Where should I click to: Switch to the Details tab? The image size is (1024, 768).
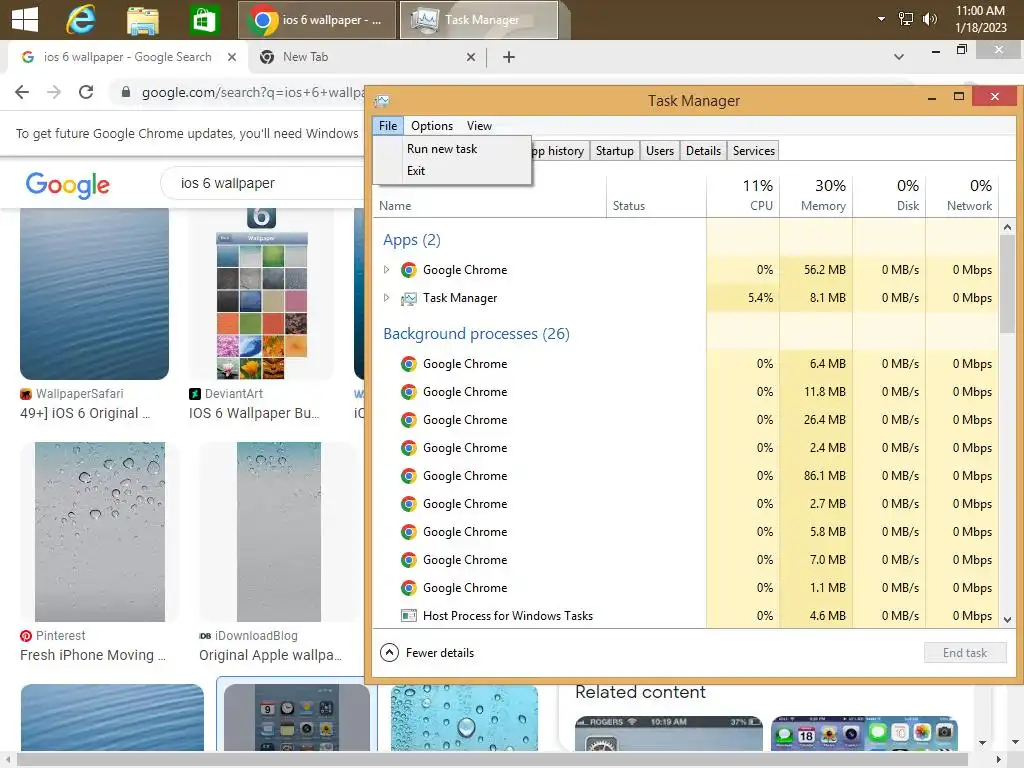click(703, 151)
